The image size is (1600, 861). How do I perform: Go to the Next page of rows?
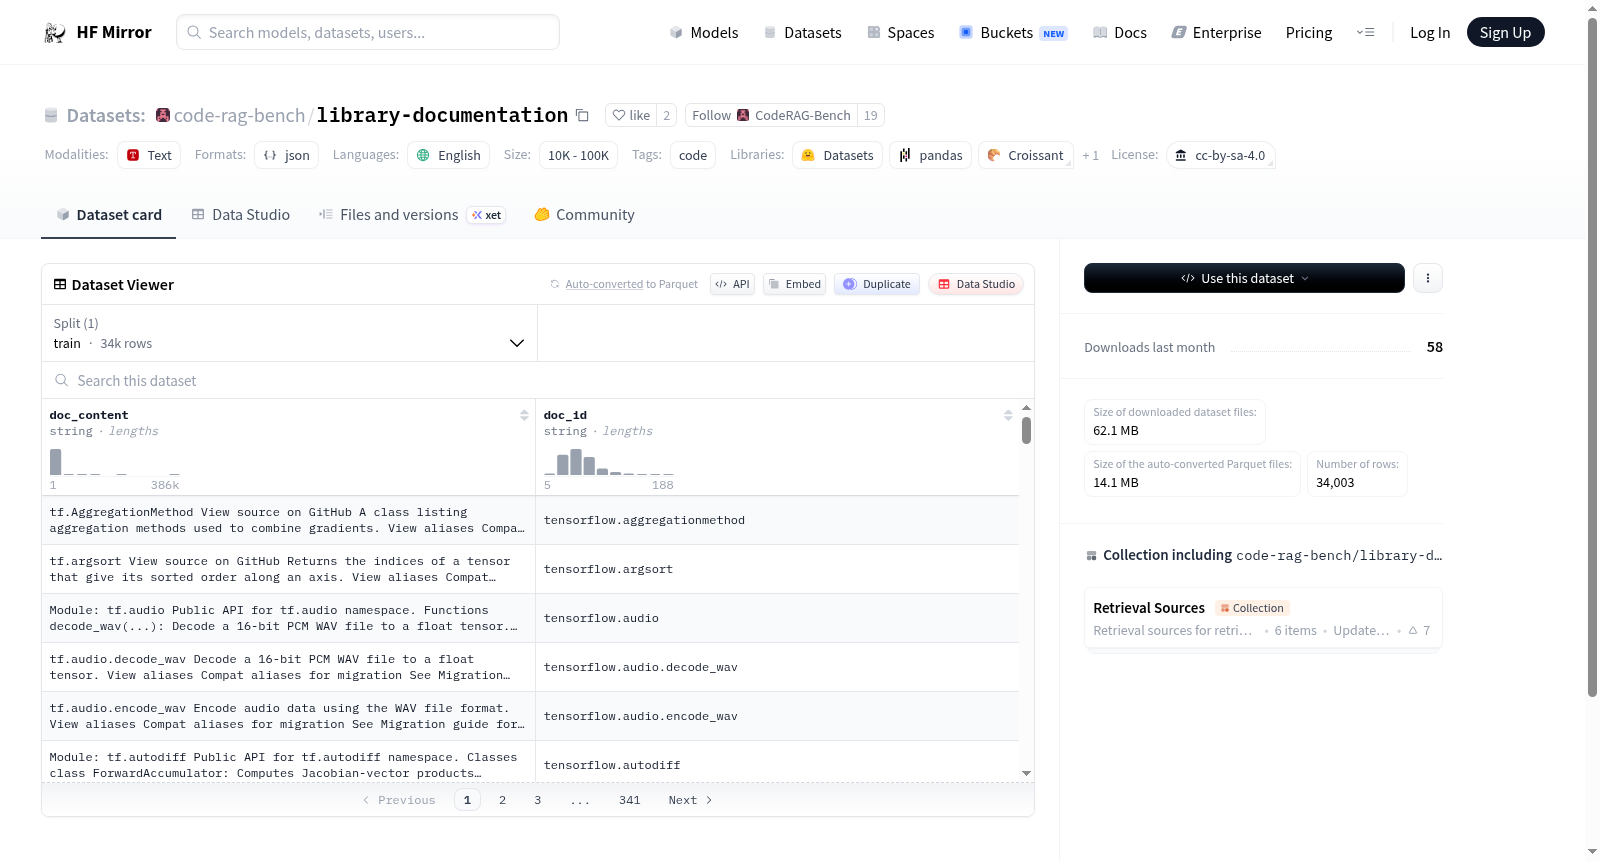[690, 800]
